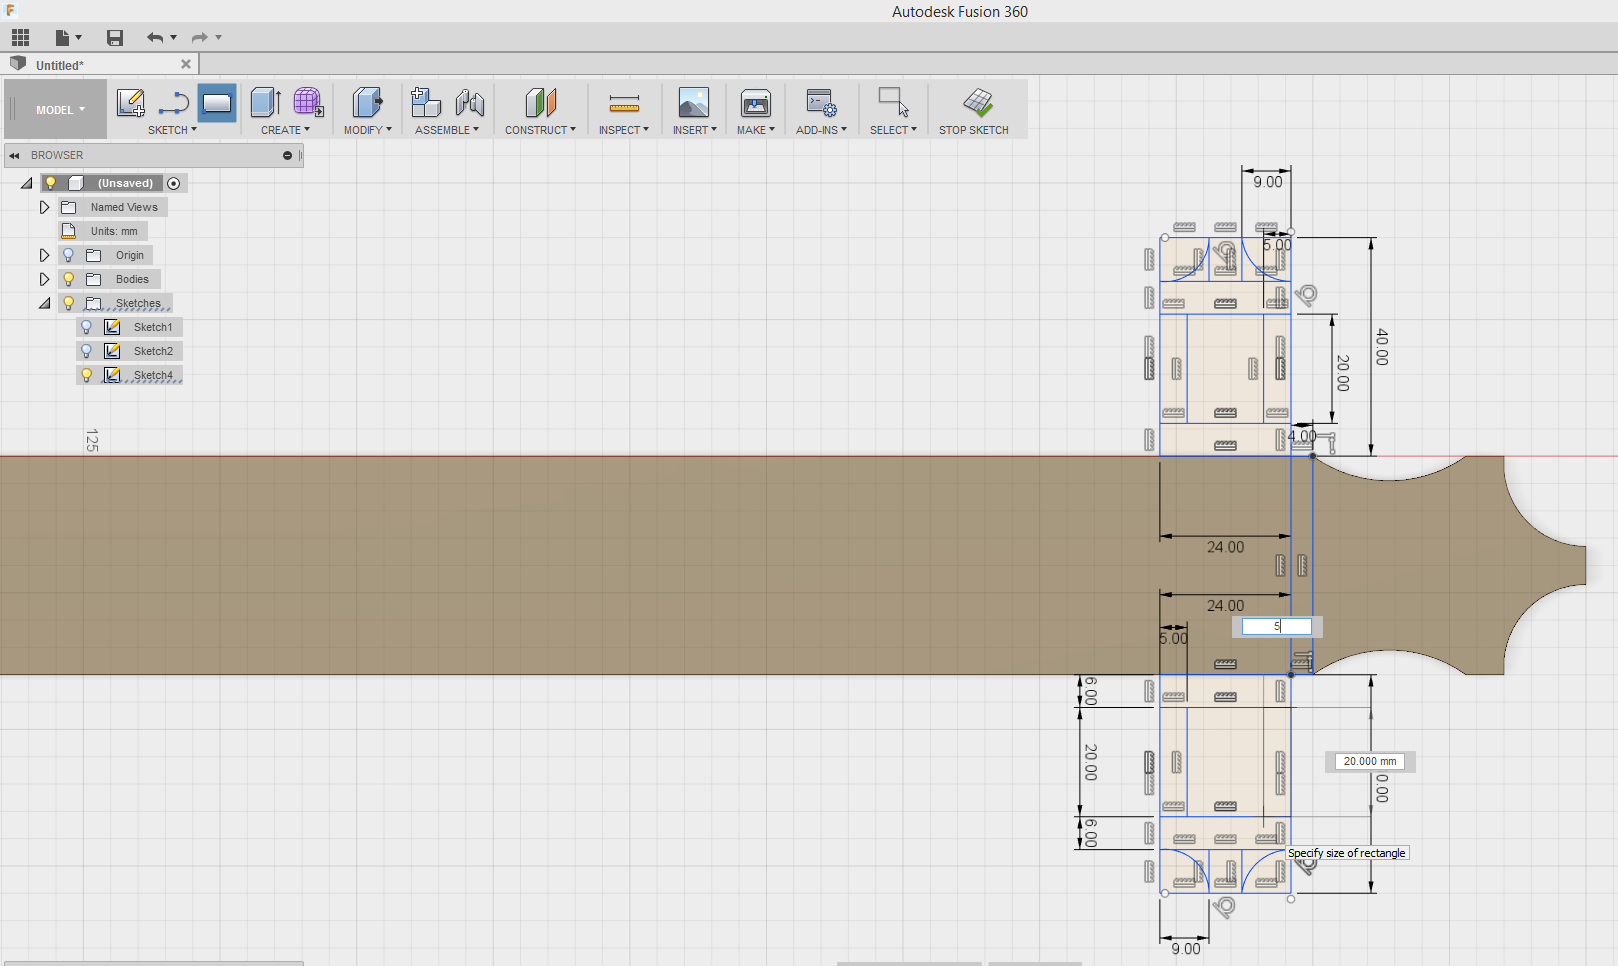Close the Untitled* document tab

(186, 64)
